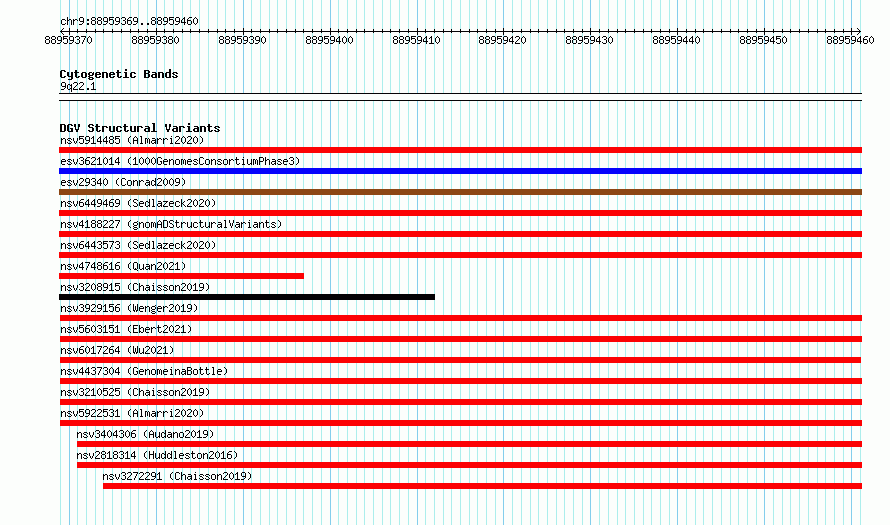This screenshot has width=890, height=525.
Task: Open nsv5922531 (Almarri2020) variant label
Action: coord(132,413)
